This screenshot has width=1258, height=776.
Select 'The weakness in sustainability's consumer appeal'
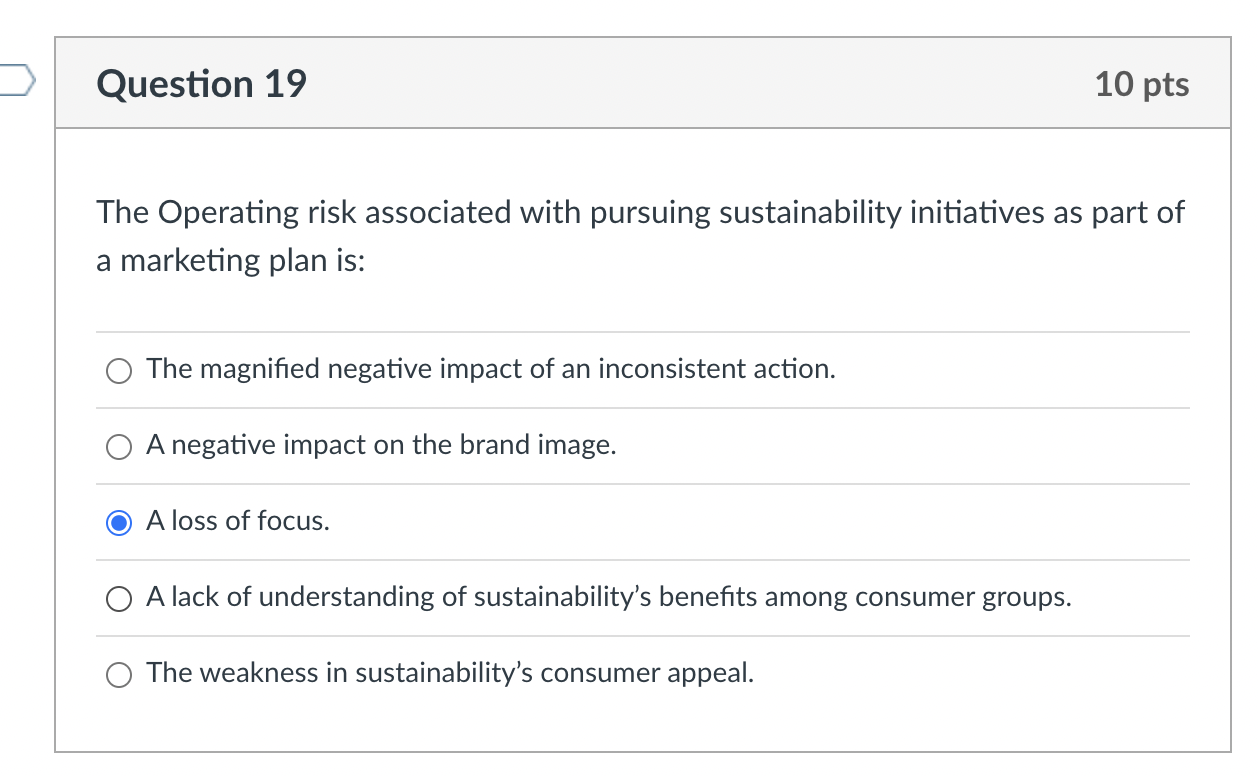coord(118,674)
